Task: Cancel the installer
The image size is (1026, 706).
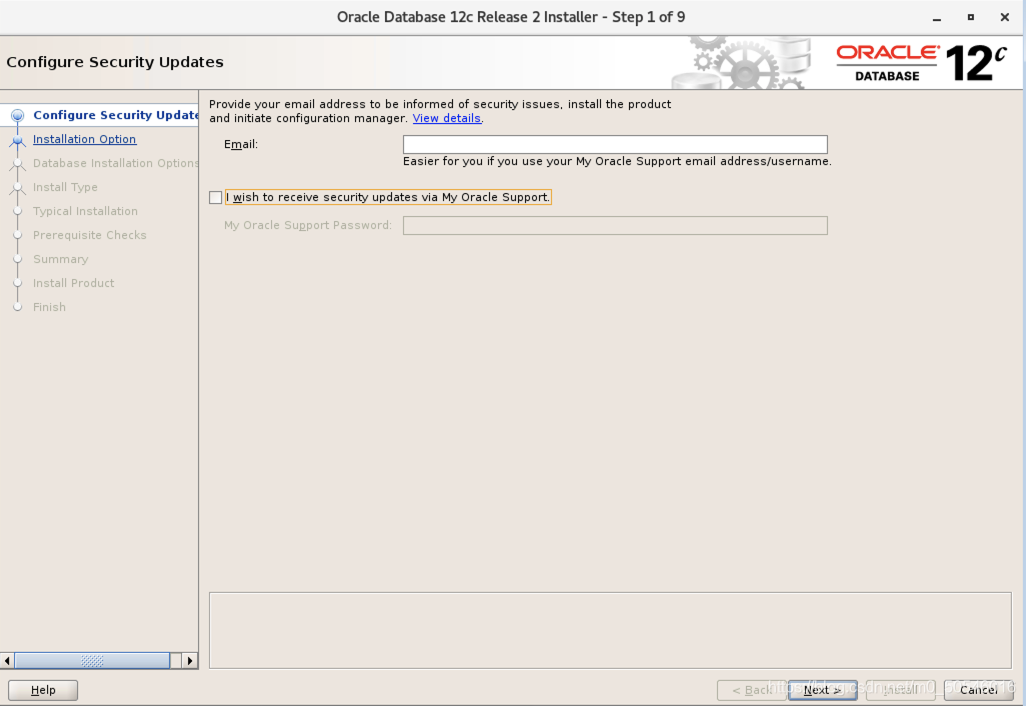Action: (x=978, y=690)
